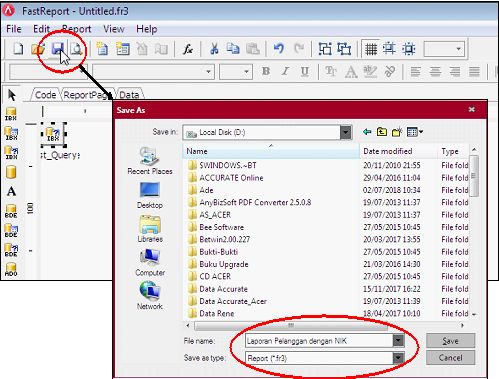Select the ACCURATE Online folder

tap(231, 178)
